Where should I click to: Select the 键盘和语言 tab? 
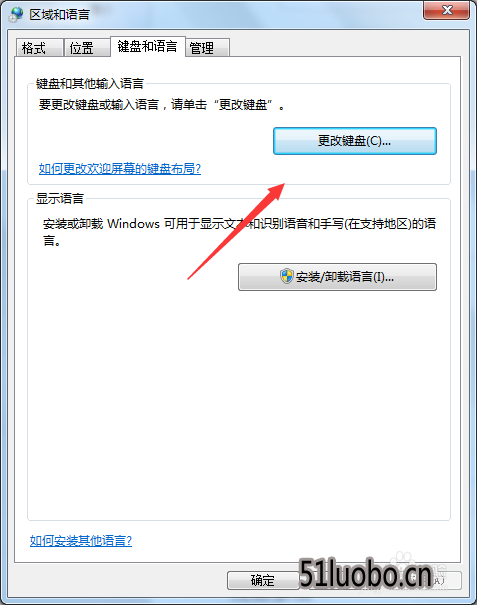click(148, 46)
